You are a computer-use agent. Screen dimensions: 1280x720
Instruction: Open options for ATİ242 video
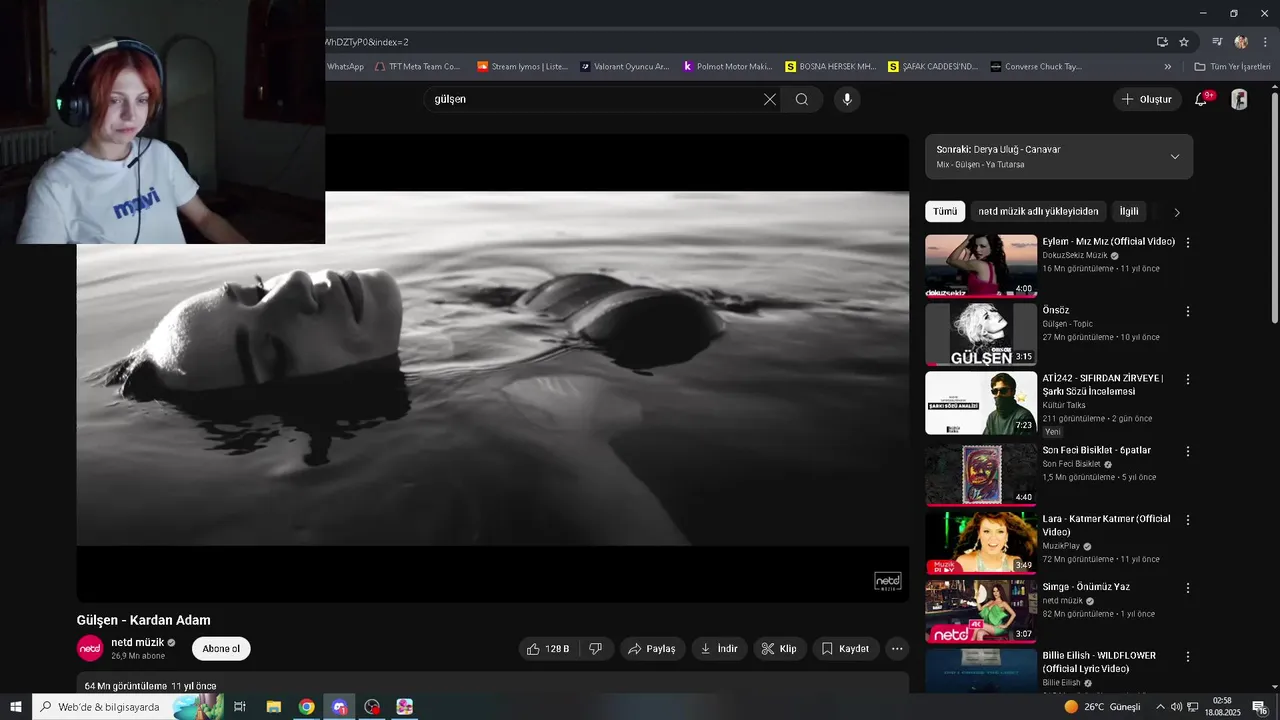click(x=1188, y=380)
